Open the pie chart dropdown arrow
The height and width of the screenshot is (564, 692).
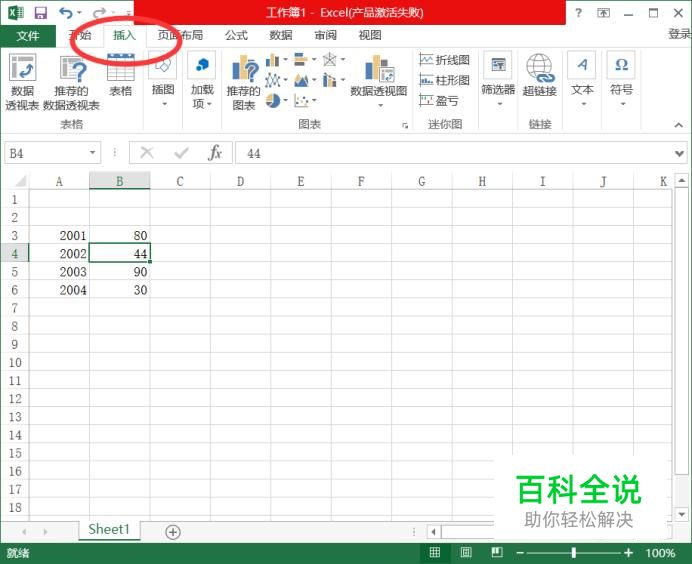coord(286,101)
